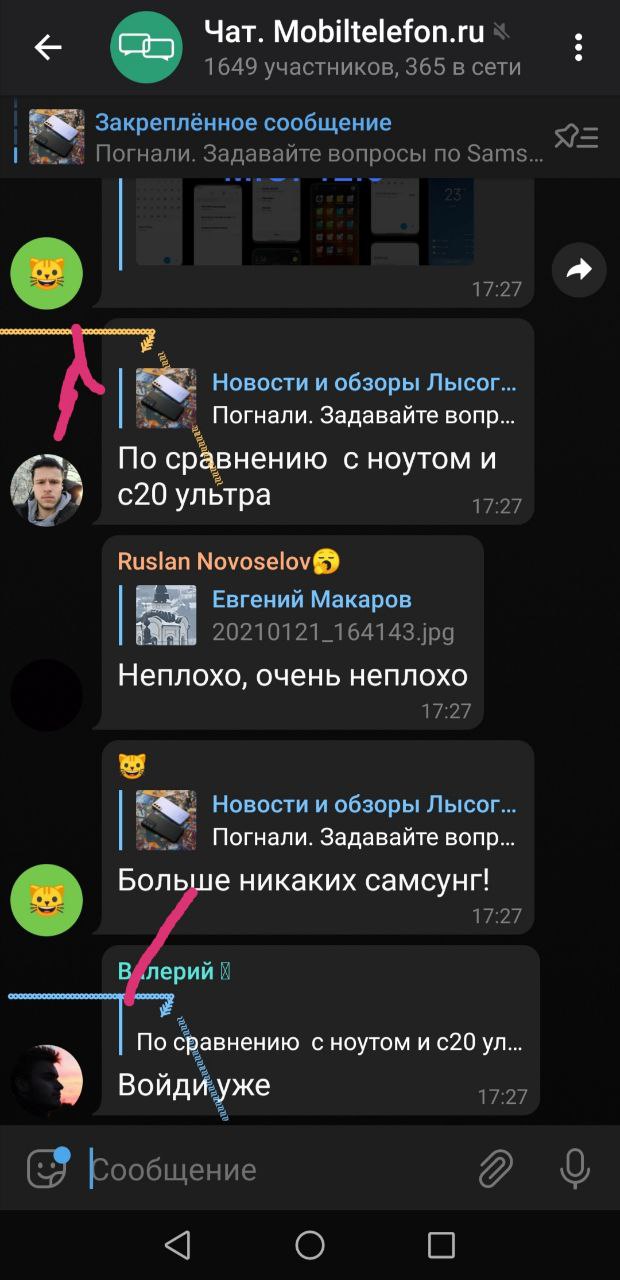This screenshot has height=1280, width=620.
Task: Open chat info via "Чат. Mobiltelefon.ru" title
Action: (344, 32)
